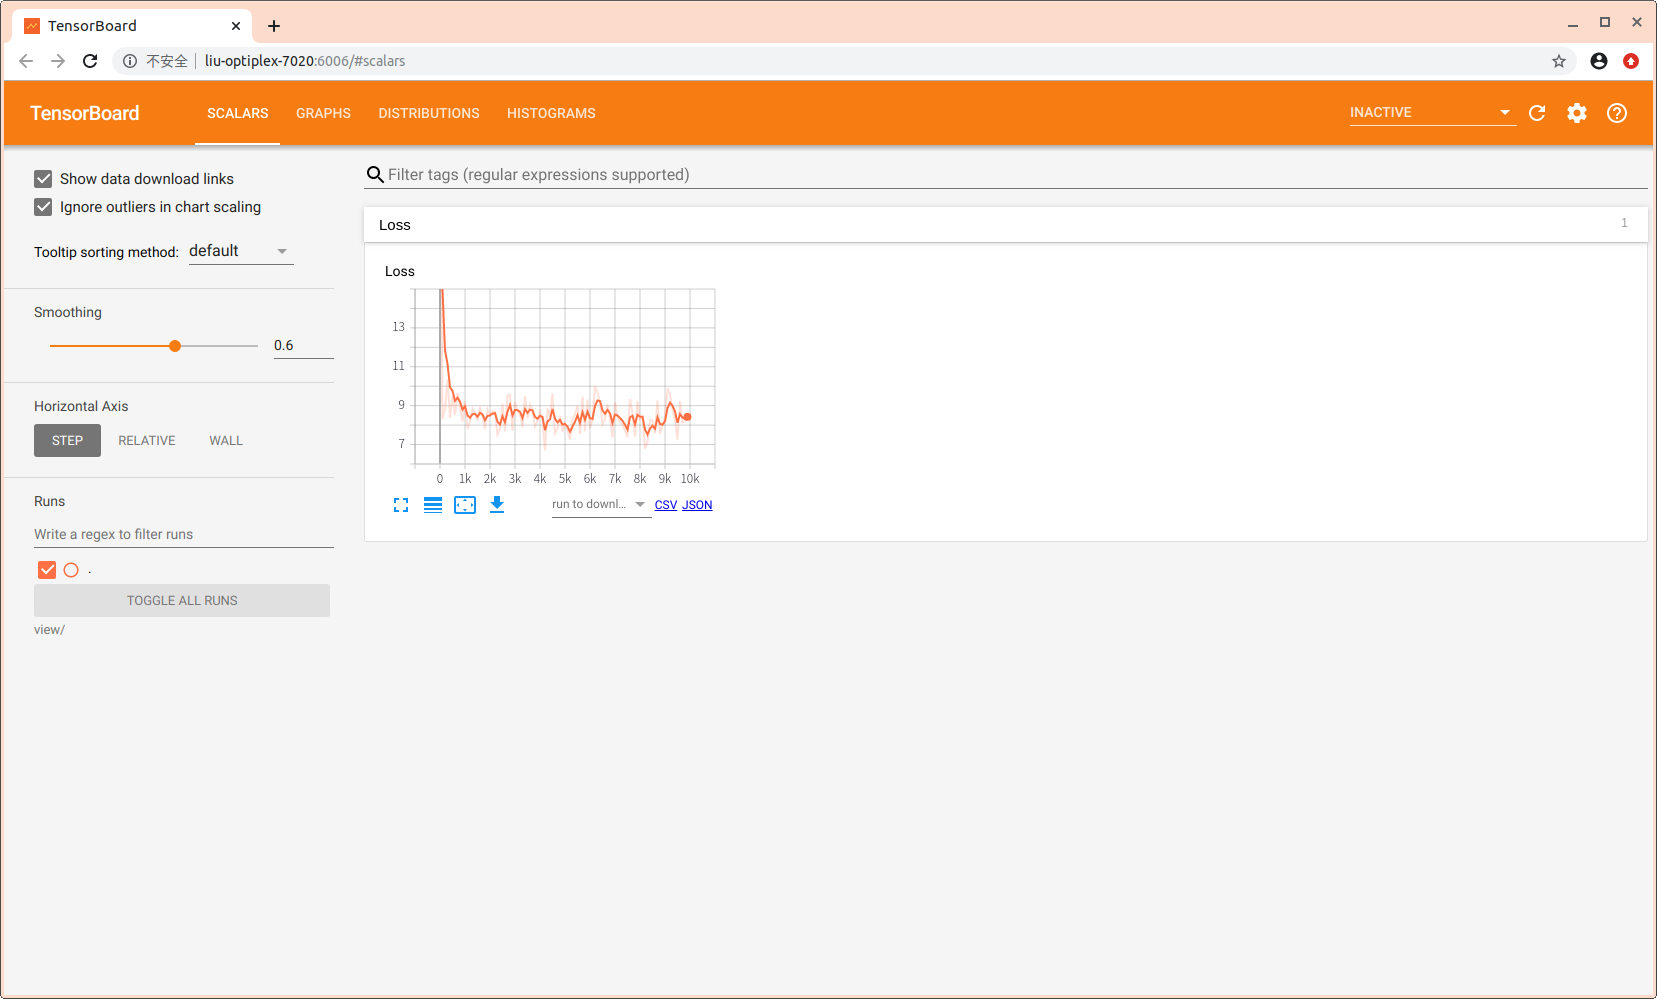This screenshot has width=1657, height=999.
Task: Go forward in browser history
Action: 58,61
